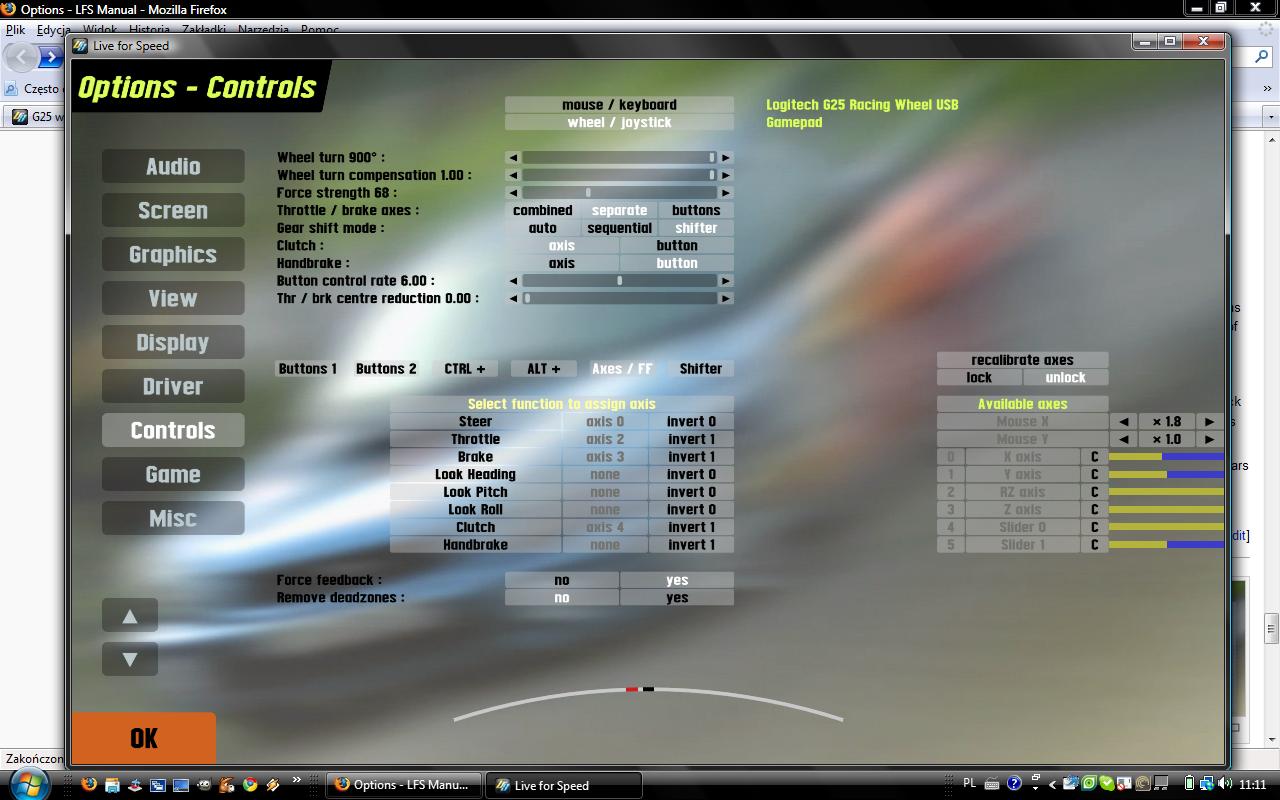
Task: Click the Firefox forward arrow button
Action: coord(51,57)
